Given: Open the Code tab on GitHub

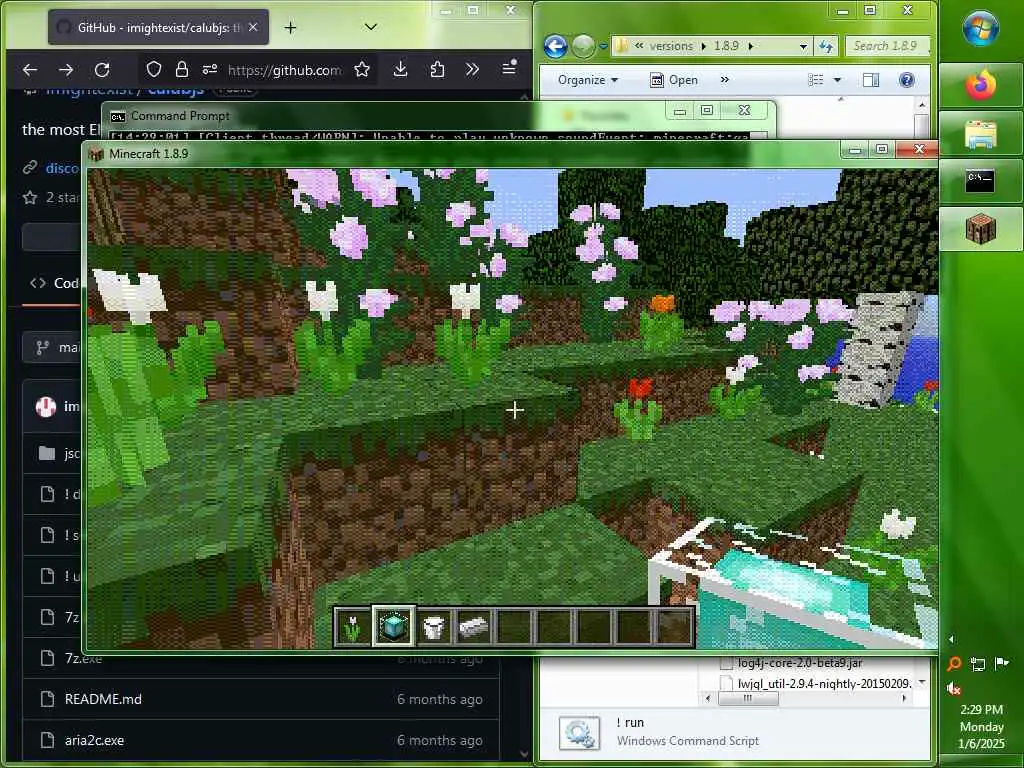Looking at the screenshot, I should pyautogui.click(x=55, y=283).
